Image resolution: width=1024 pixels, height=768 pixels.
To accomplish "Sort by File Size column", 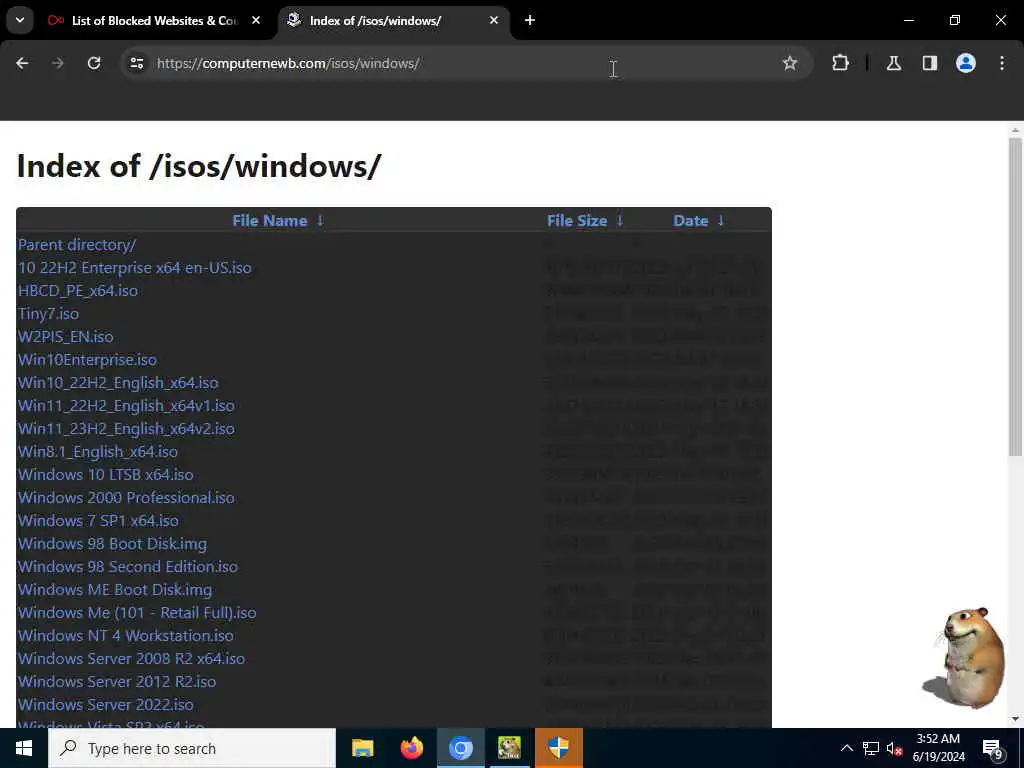I will pyautogui.click(x=577, y=221).
